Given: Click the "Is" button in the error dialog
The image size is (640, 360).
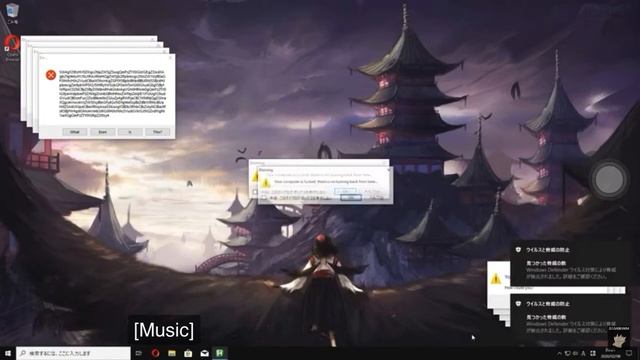Looking at the screenshot, I should click(x=130, y=132).
